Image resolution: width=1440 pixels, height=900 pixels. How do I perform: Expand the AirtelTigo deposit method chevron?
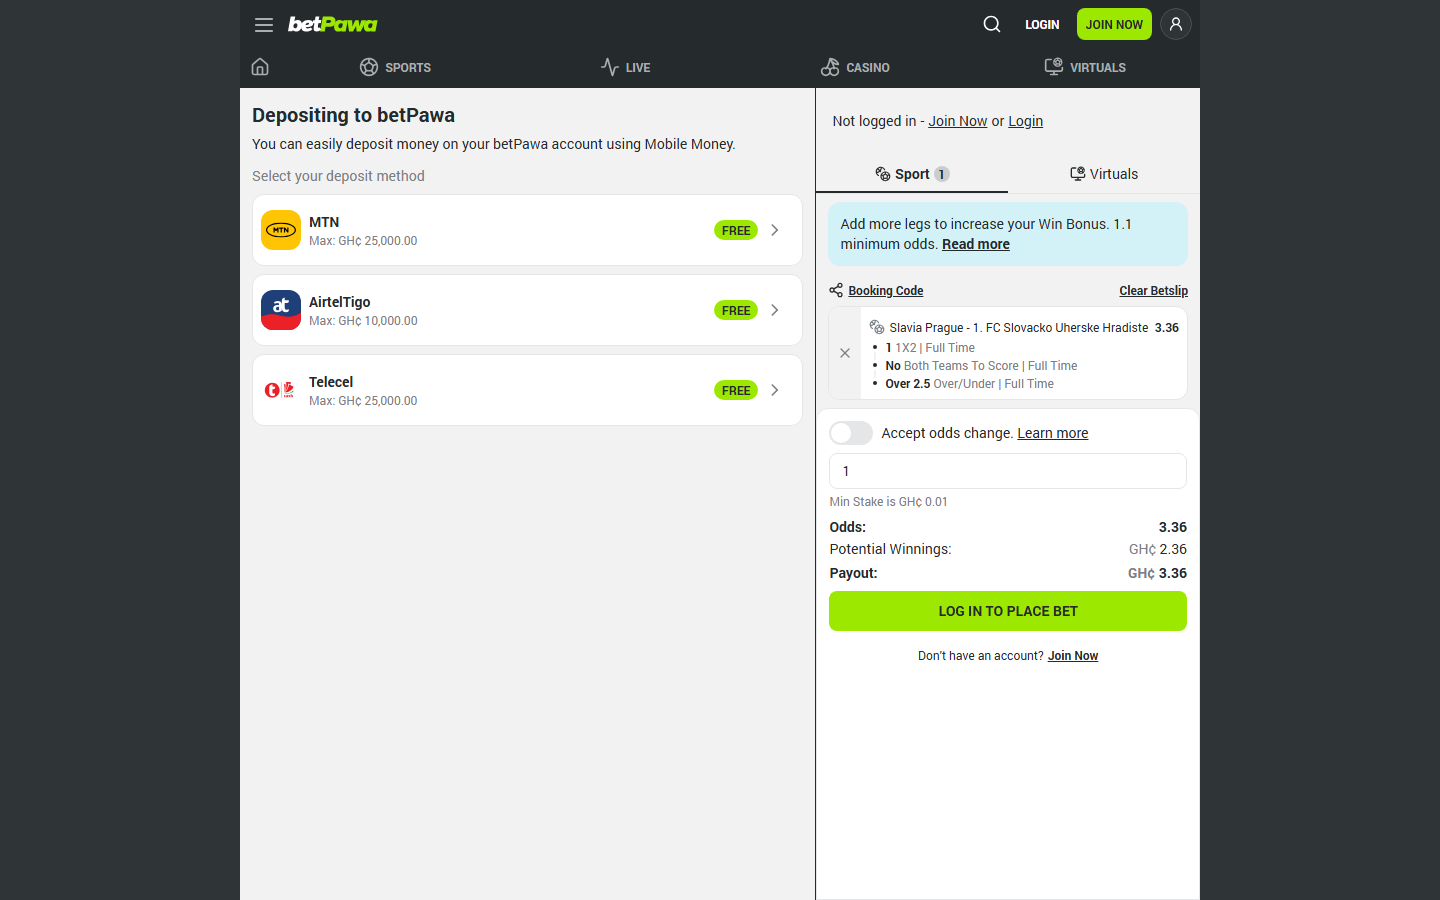[775, 310]
